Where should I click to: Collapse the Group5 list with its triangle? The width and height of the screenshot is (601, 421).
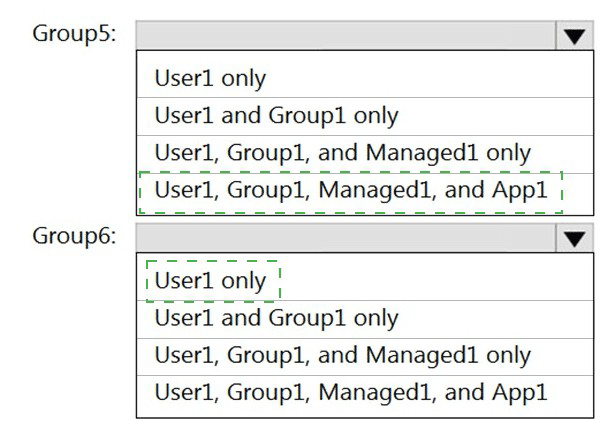(573, 35)
